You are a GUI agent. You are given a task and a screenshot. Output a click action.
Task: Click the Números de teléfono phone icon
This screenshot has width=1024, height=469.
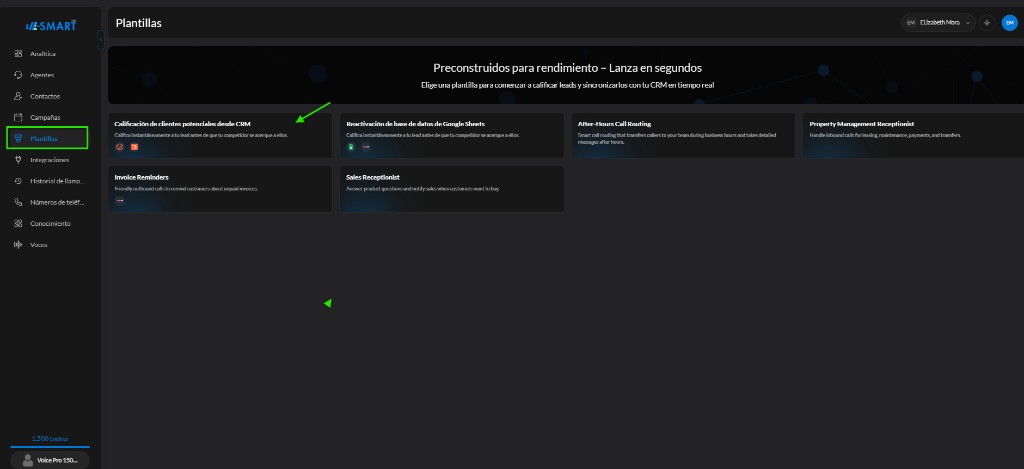click(x=18, y=202)
